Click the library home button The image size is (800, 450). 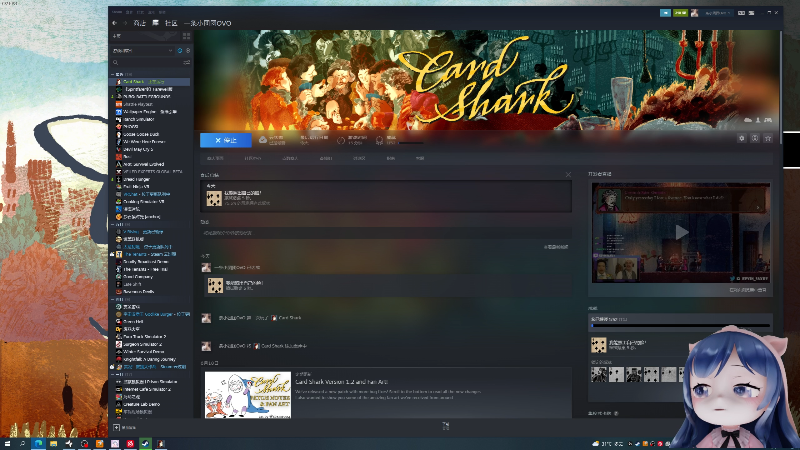pos(145,36)
